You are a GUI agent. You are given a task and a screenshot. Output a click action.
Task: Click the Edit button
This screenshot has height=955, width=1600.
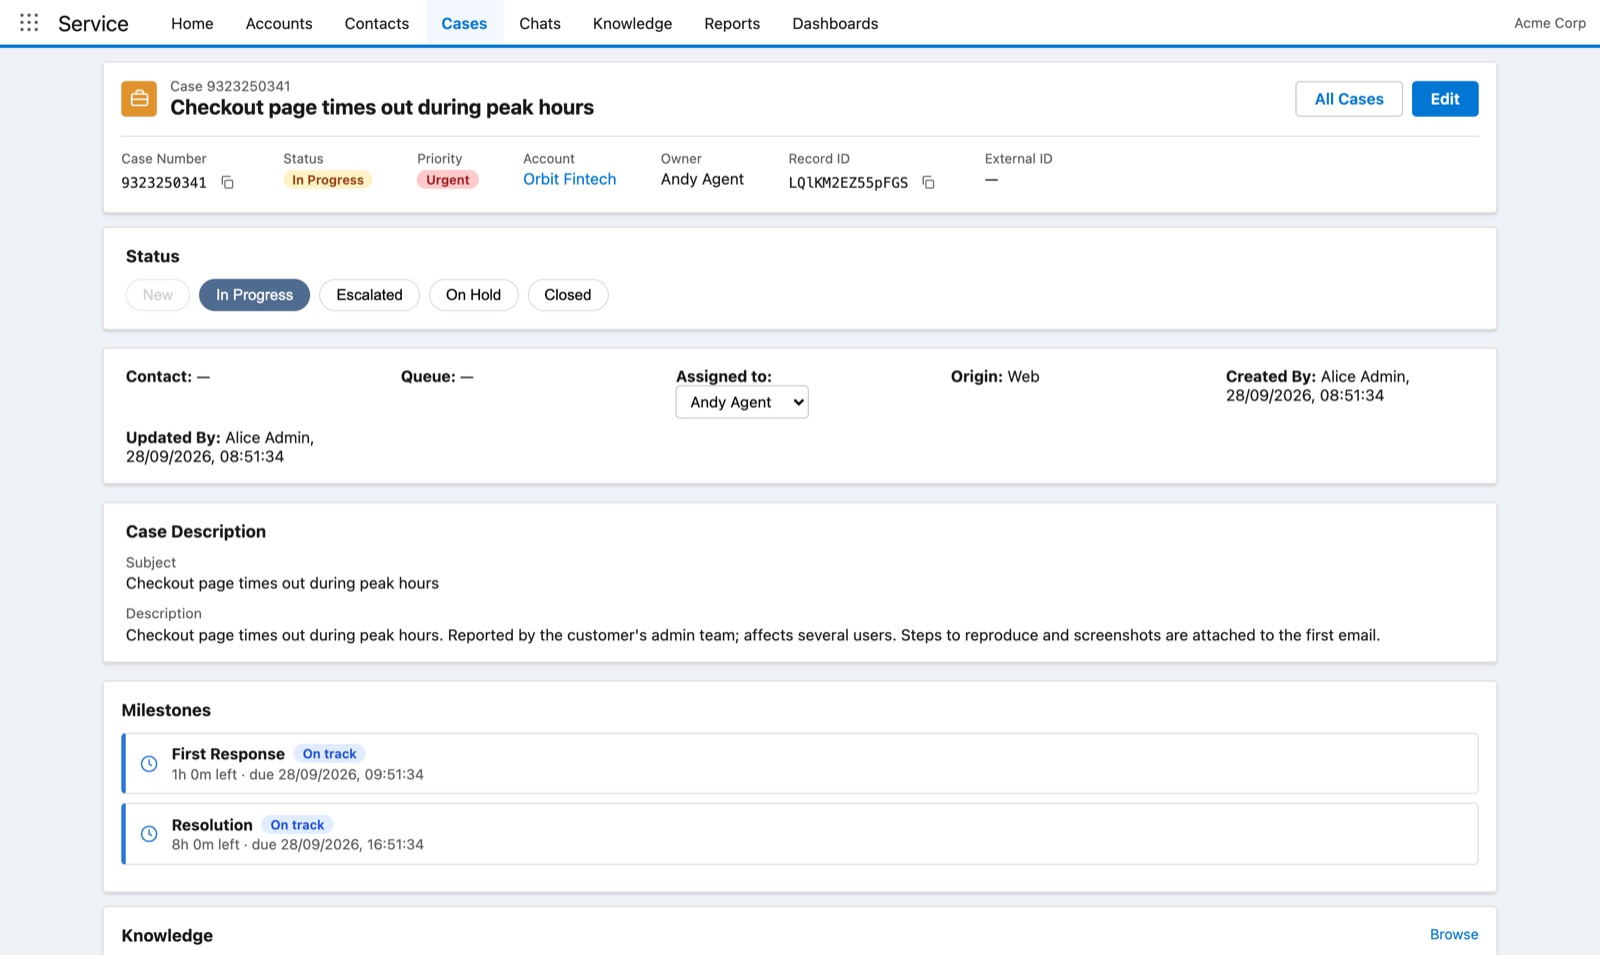(x=1445, y=99)
